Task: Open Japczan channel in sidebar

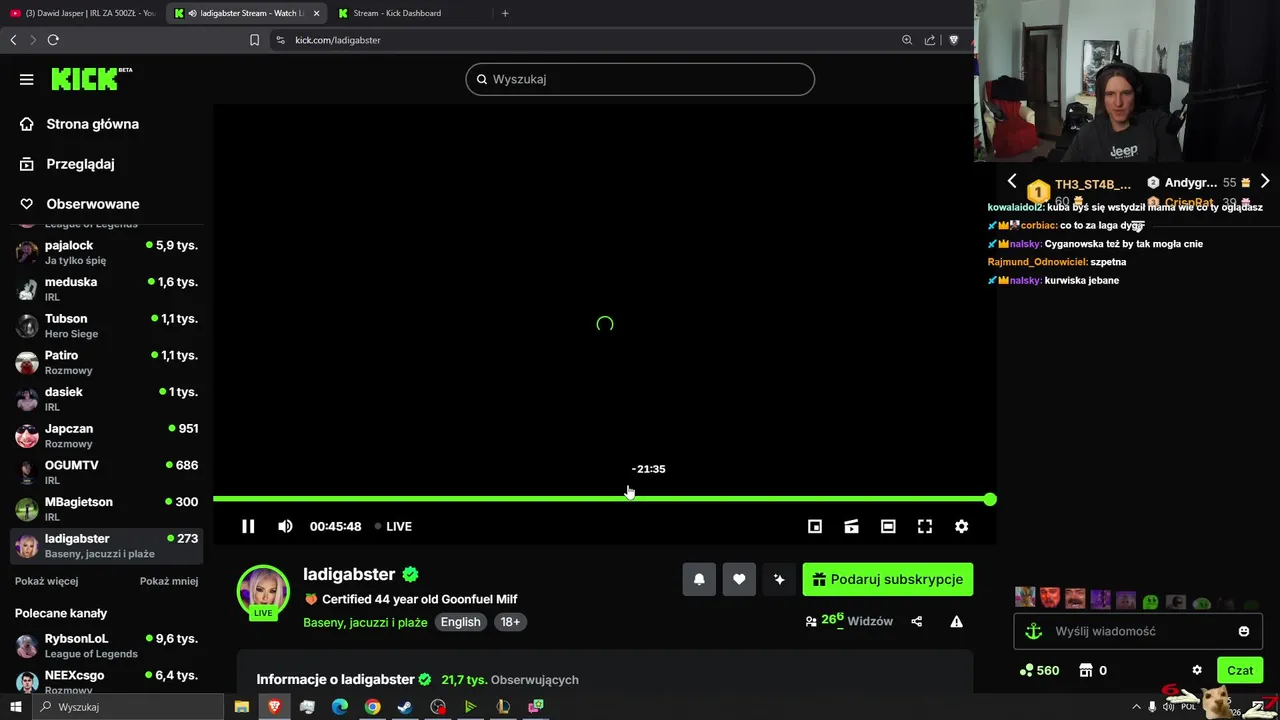Action: coord(106,436)
